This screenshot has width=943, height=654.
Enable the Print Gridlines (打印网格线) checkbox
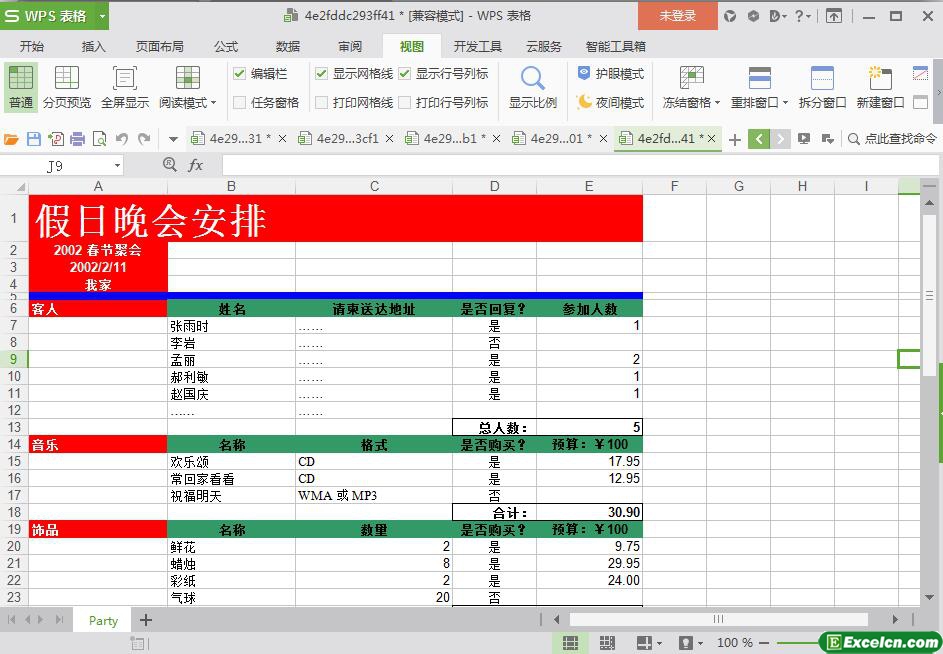[322, 102]
